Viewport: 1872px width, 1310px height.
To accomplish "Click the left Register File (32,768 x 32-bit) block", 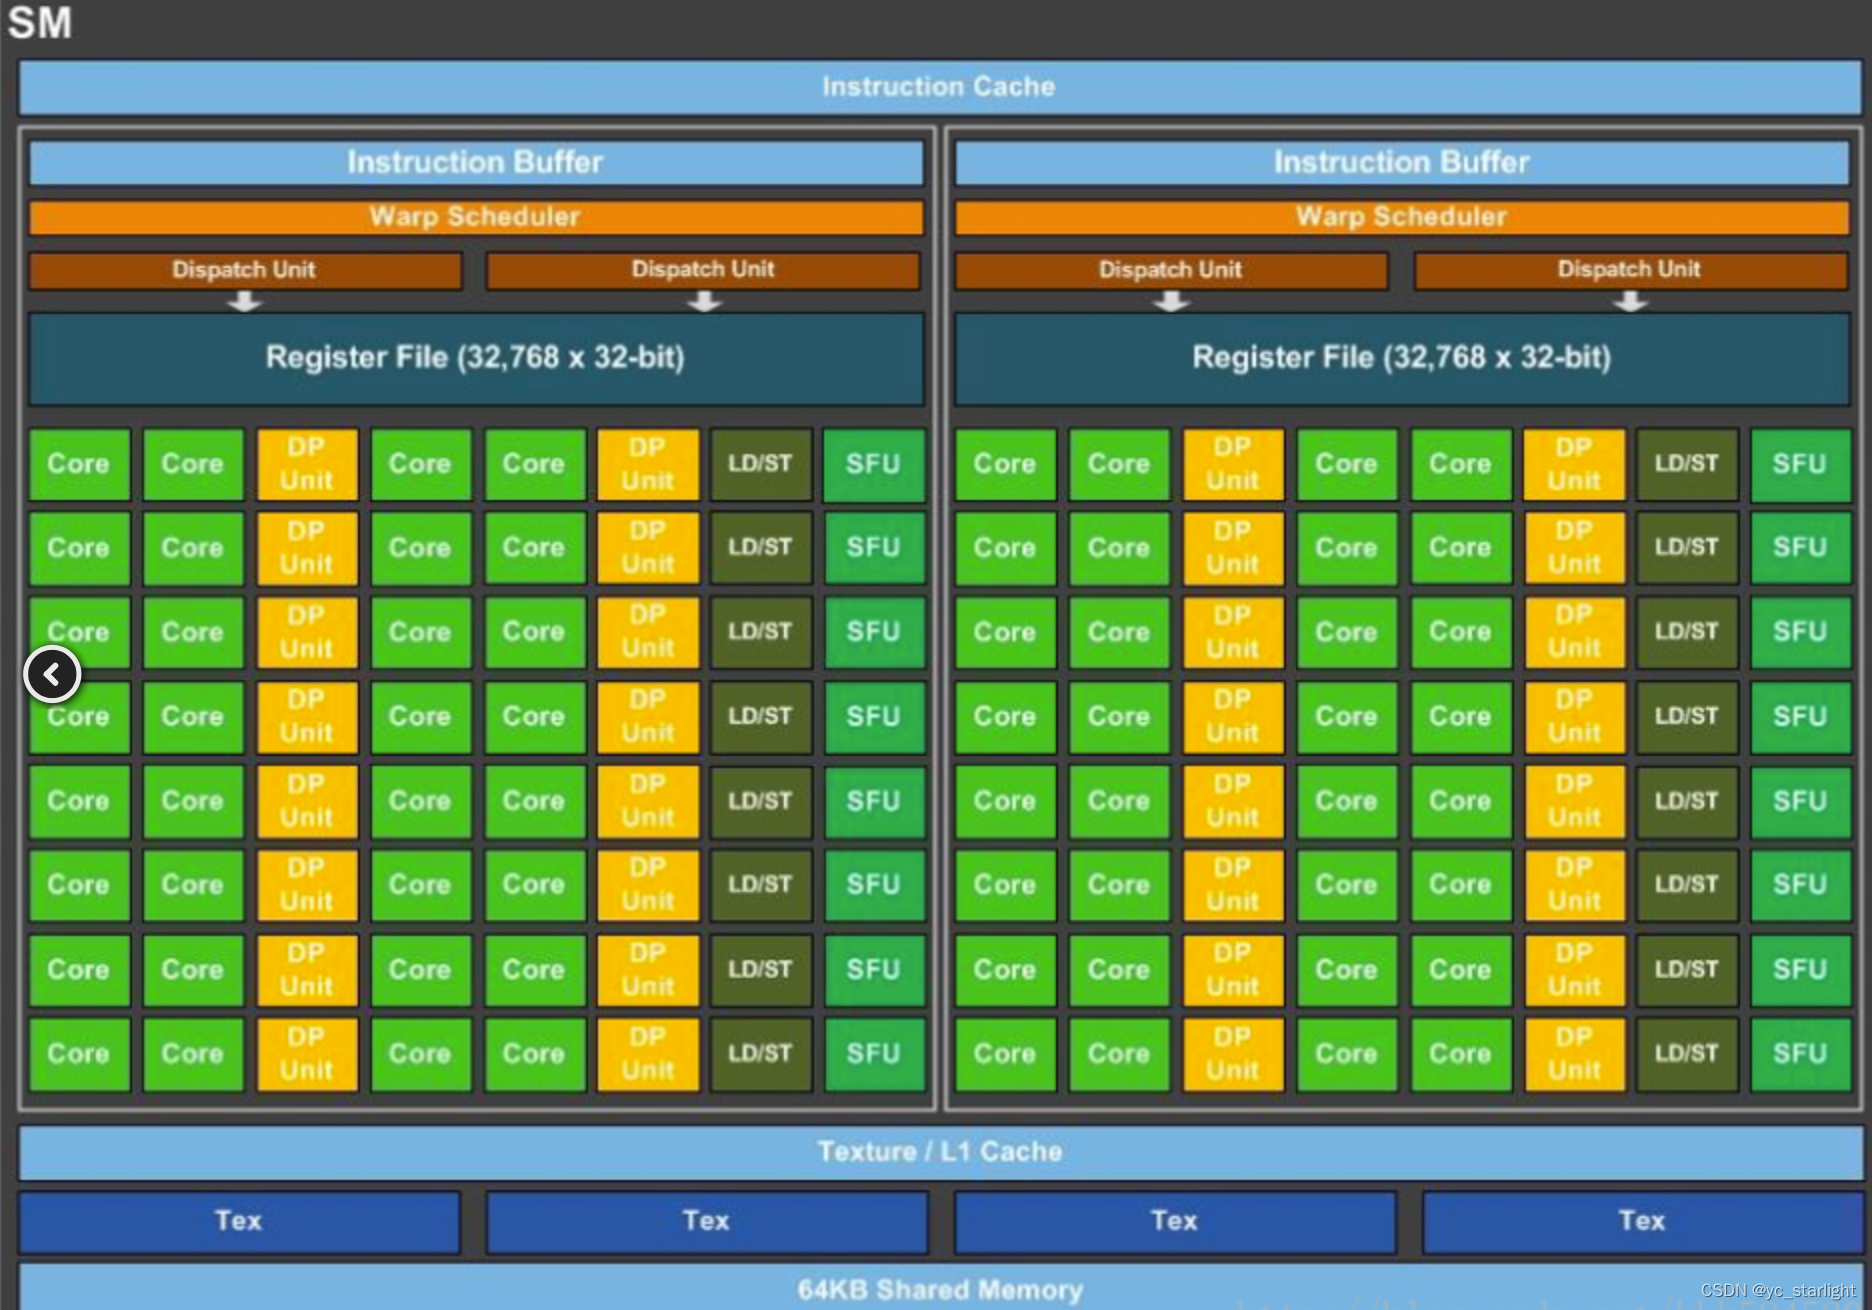I will tap(474, 357).
